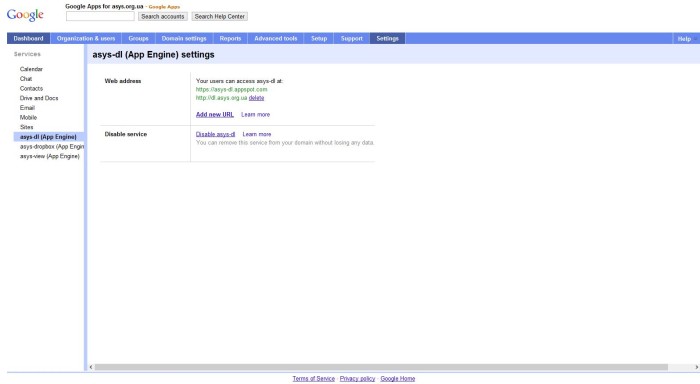This screenshot has width=700, height=384.
Task: Switch to the Support tab
Action: pyautogui.click(x=352, y=38)
